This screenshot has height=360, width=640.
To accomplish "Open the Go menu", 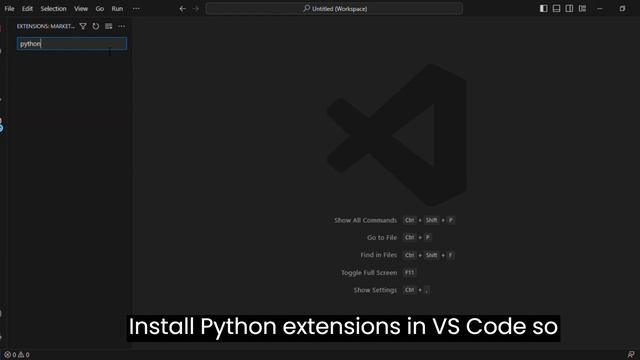I will pos(100,9).
